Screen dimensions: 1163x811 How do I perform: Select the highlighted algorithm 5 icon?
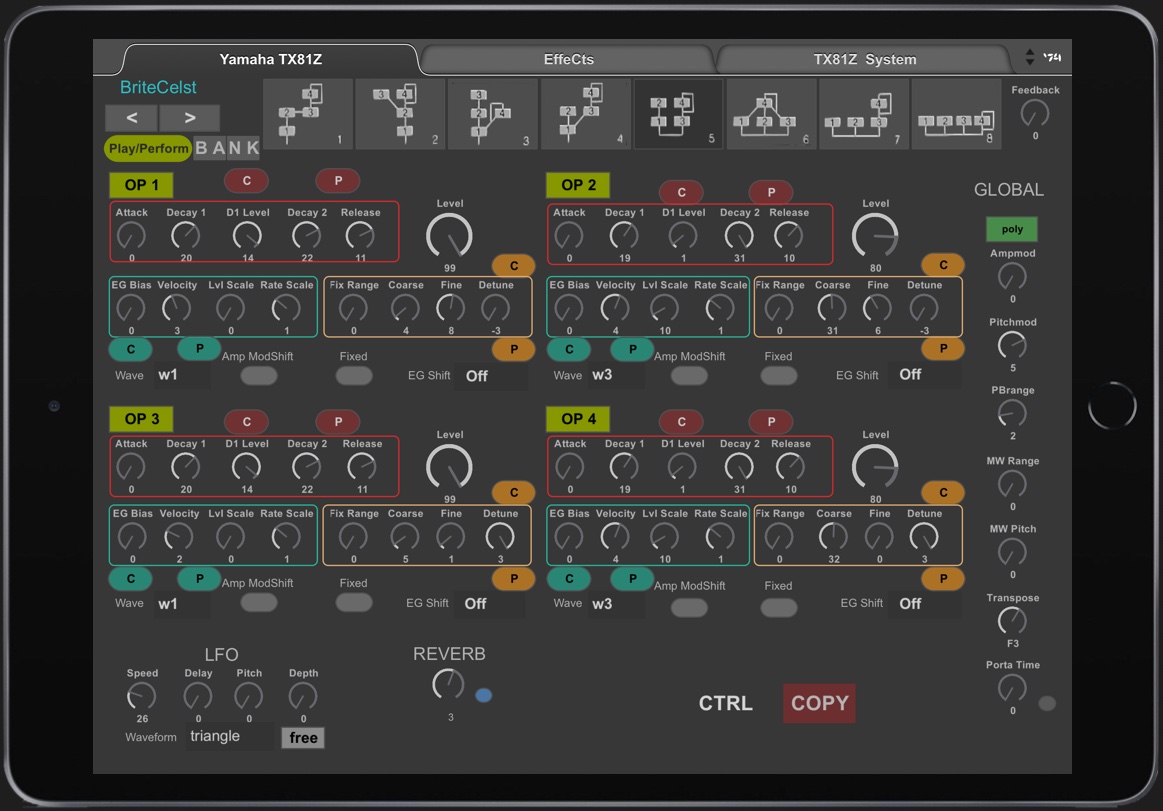point(678,114)
